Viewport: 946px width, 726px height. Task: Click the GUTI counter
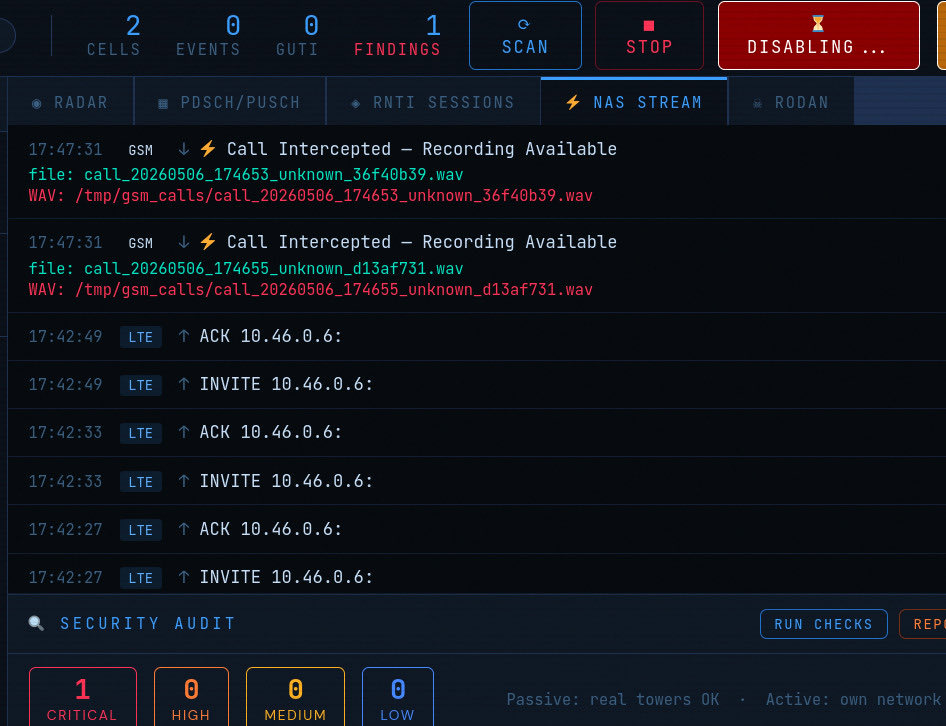pos(297,36)
